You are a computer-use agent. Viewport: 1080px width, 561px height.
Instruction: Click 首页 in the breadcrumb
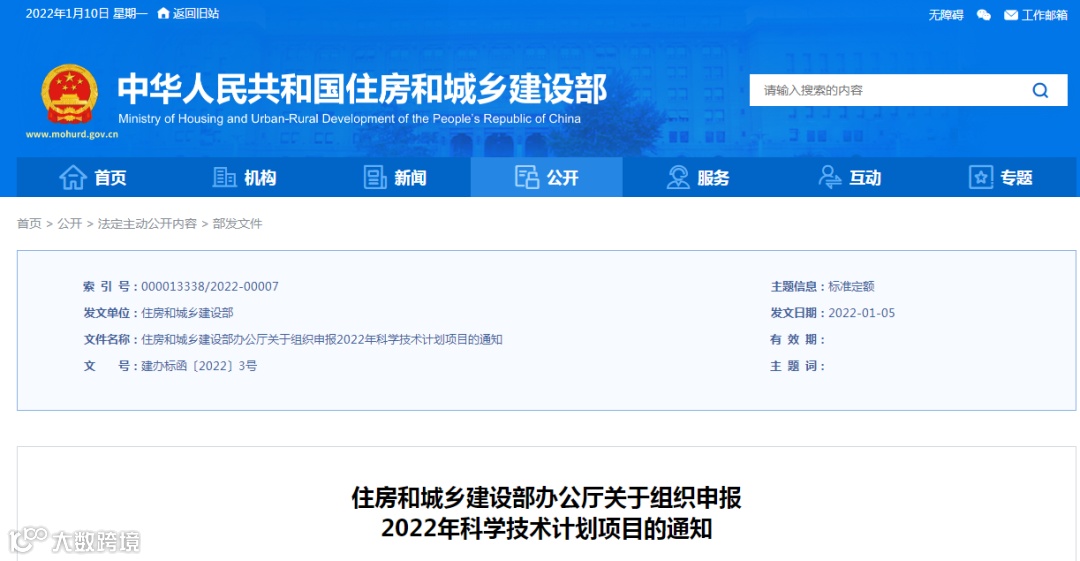click(29, 223)
